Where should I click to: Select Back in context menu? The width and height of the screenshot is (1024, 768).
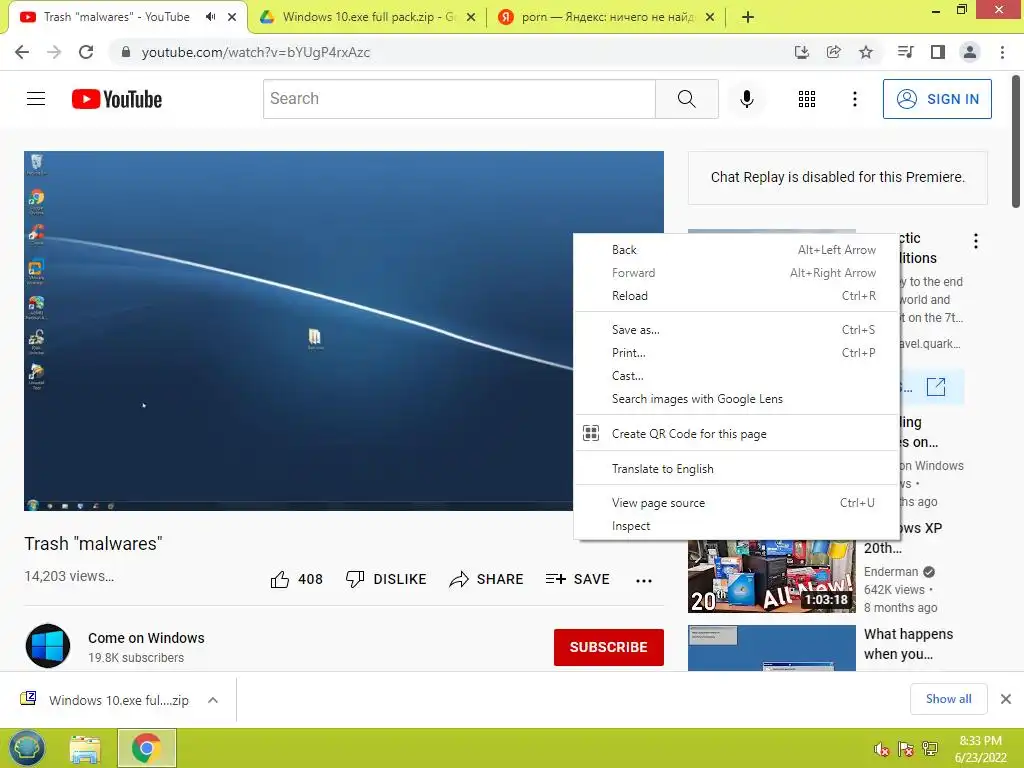point(737,249)
